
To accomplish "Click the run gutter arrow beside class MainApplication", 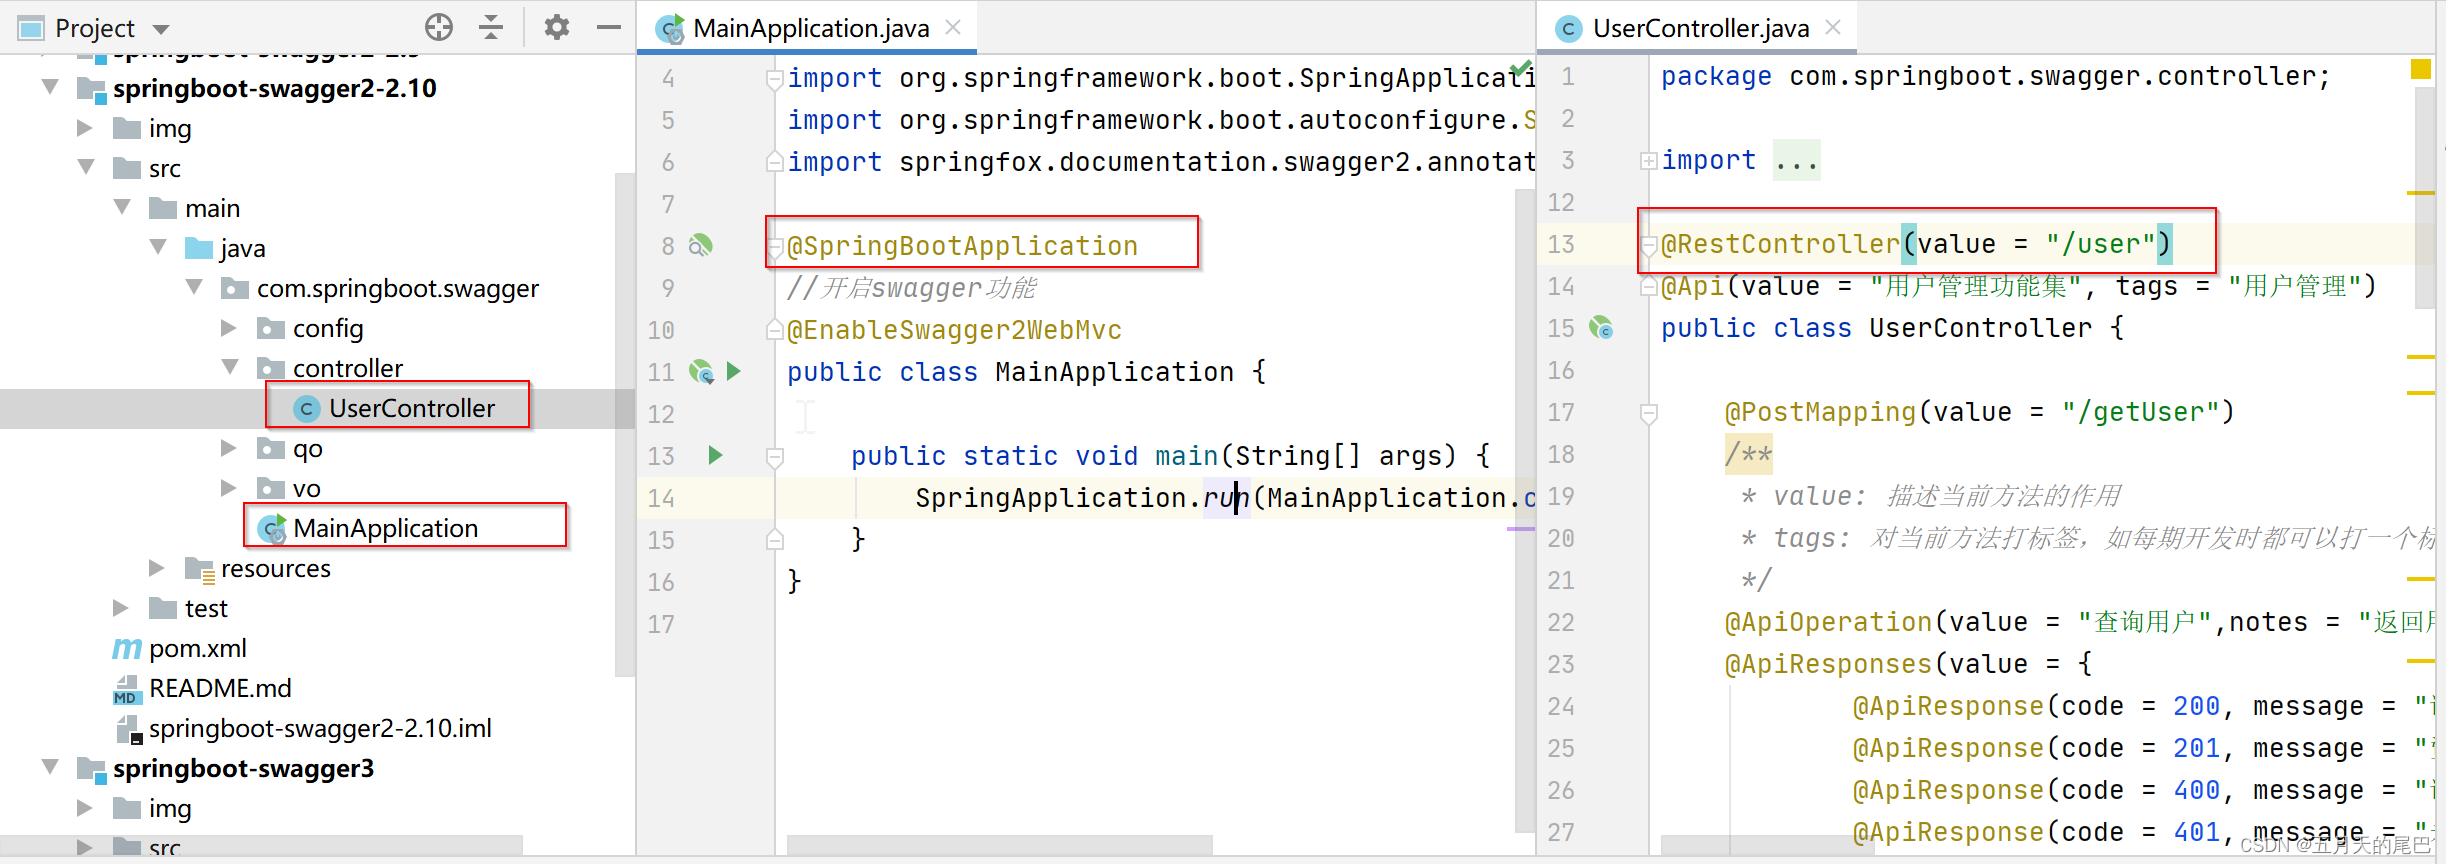I will 734,371.
